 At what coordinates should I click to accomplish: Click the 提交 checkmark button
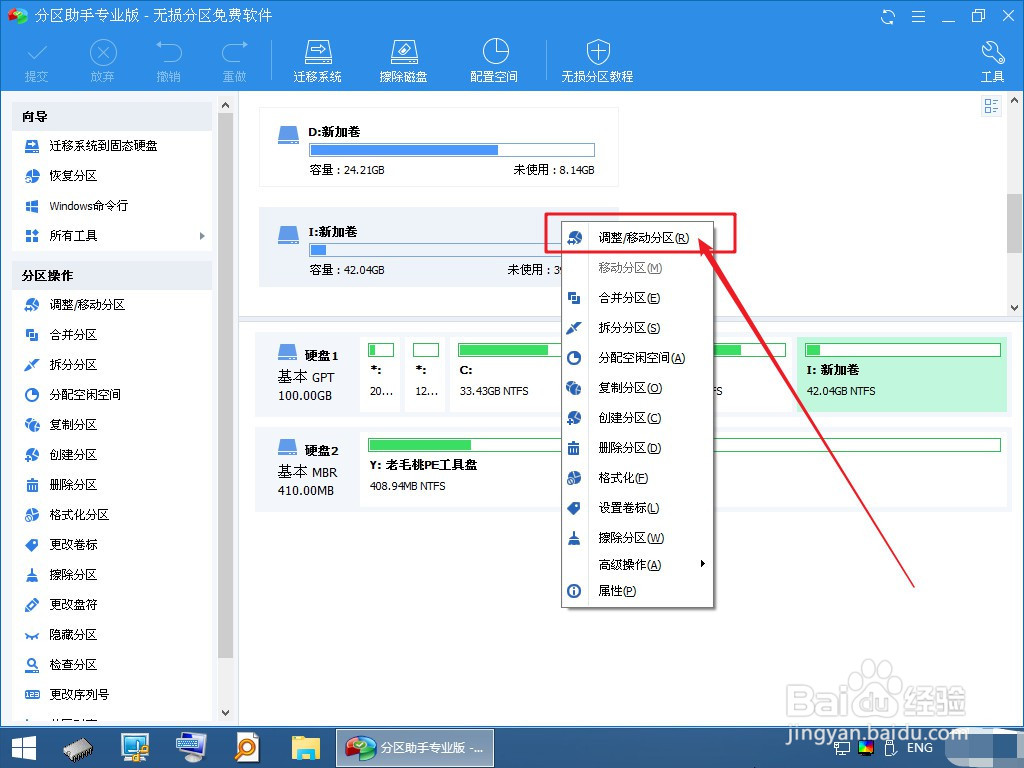37,62
